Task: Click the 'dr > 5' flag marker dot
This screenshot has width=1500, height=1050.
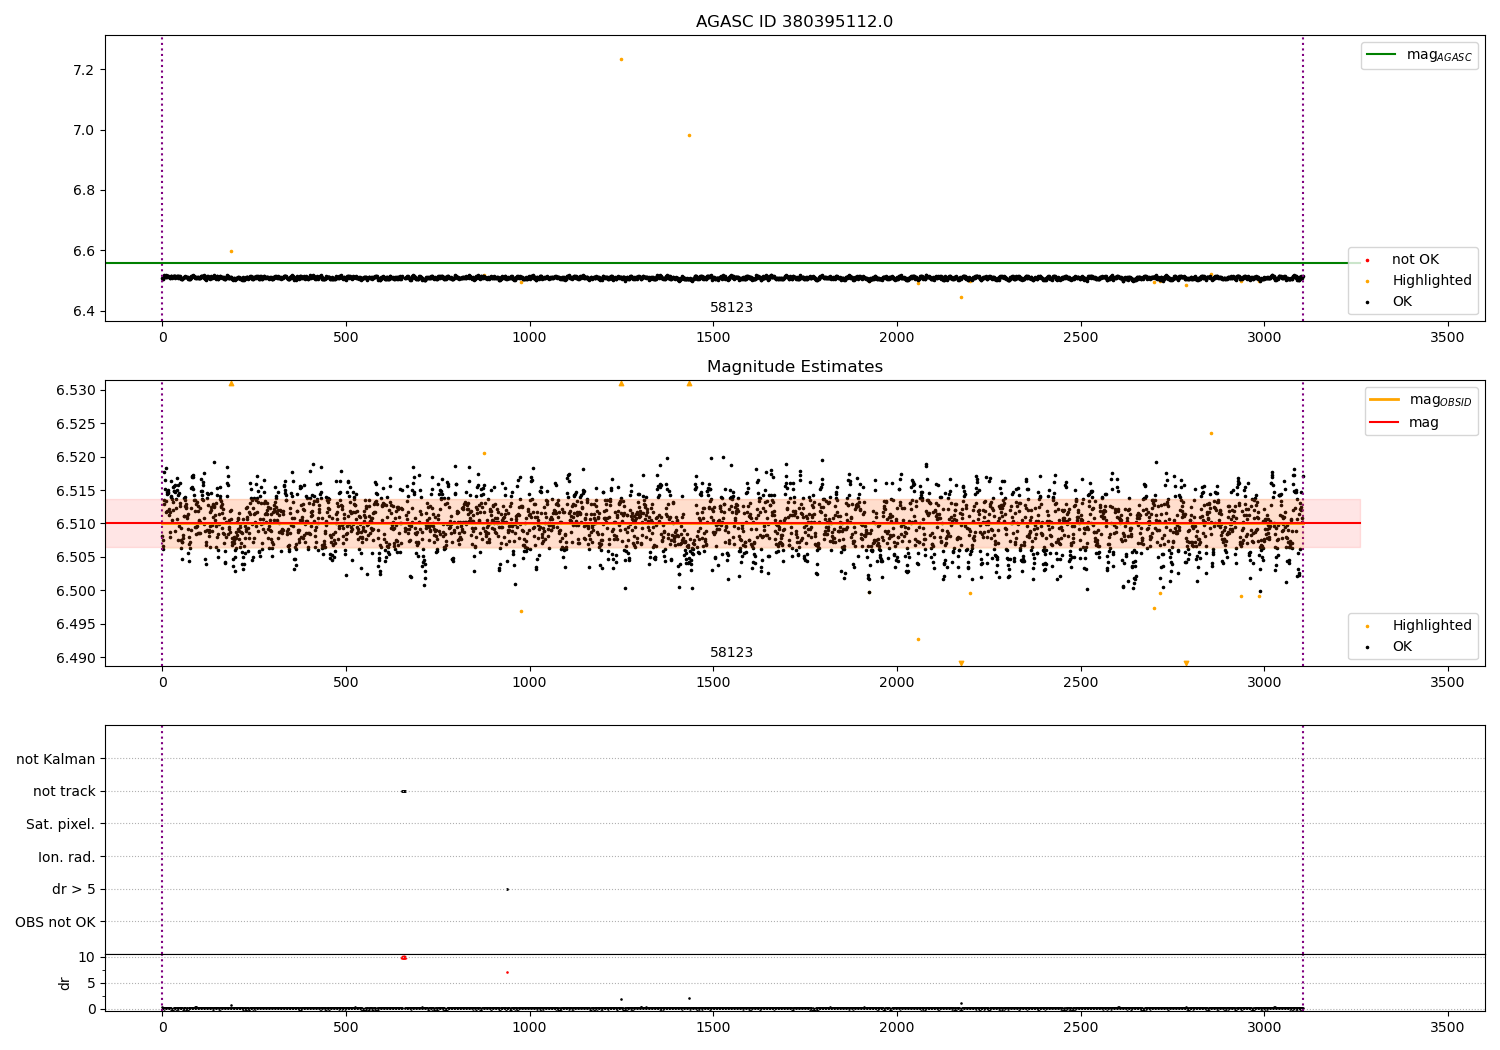Action: click(x=507, y=889)
